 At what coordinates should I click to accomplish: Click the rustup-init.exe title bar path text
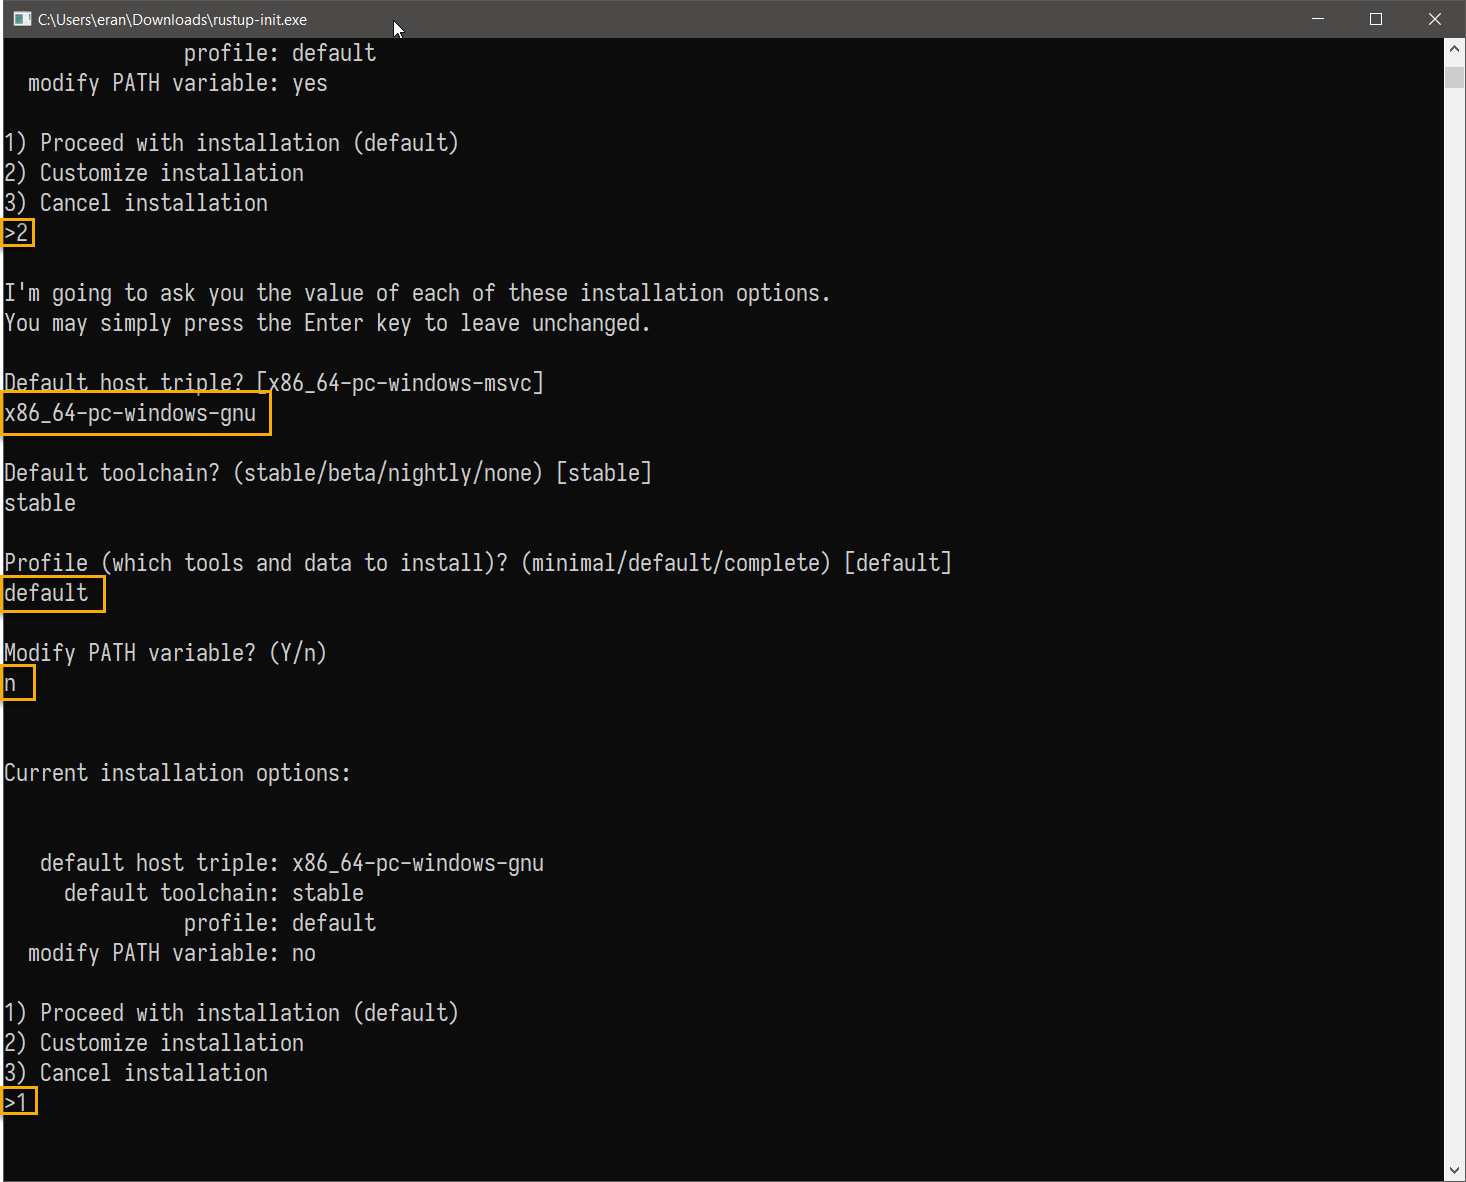tap(172, 20)
